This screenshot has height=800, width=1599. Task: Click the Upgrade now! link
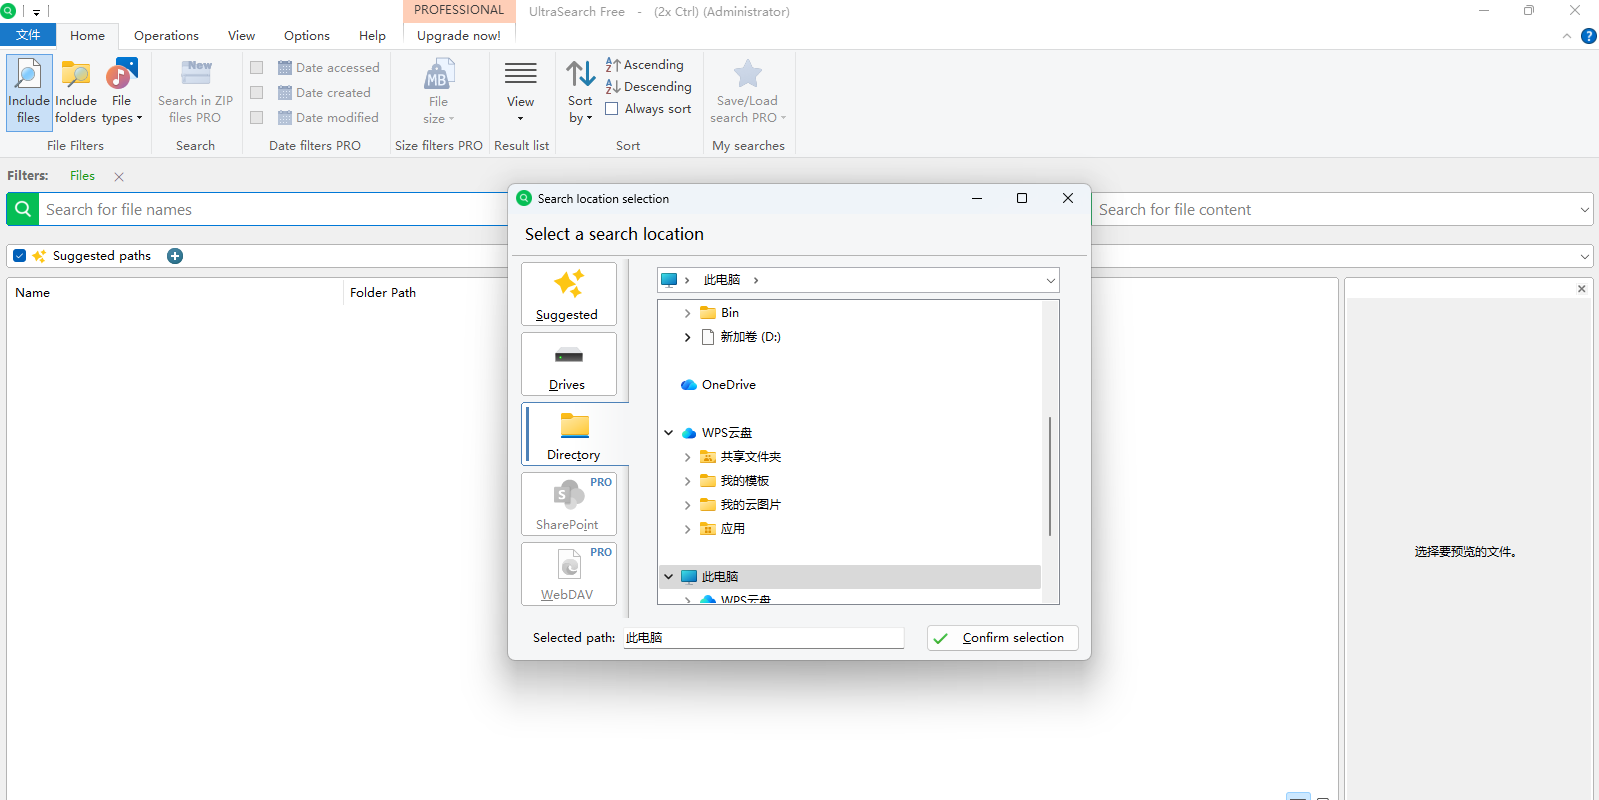(458, 36)
